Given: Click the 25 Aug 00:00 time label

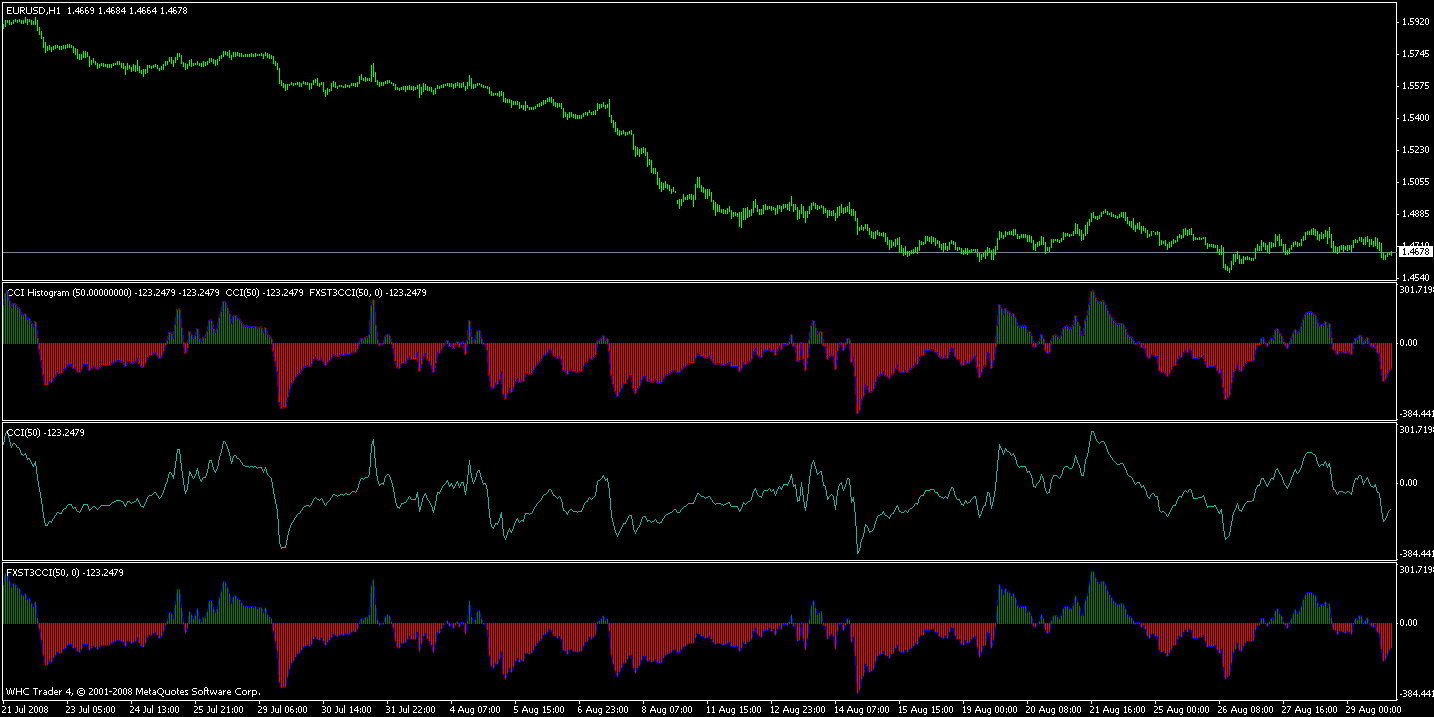Looking at the screenshot, I should (1179, 709).
